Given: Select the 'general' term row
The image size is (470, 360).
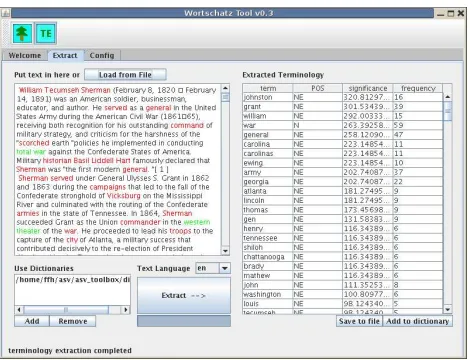Looking at the screenshot, I should coord(343,135).
